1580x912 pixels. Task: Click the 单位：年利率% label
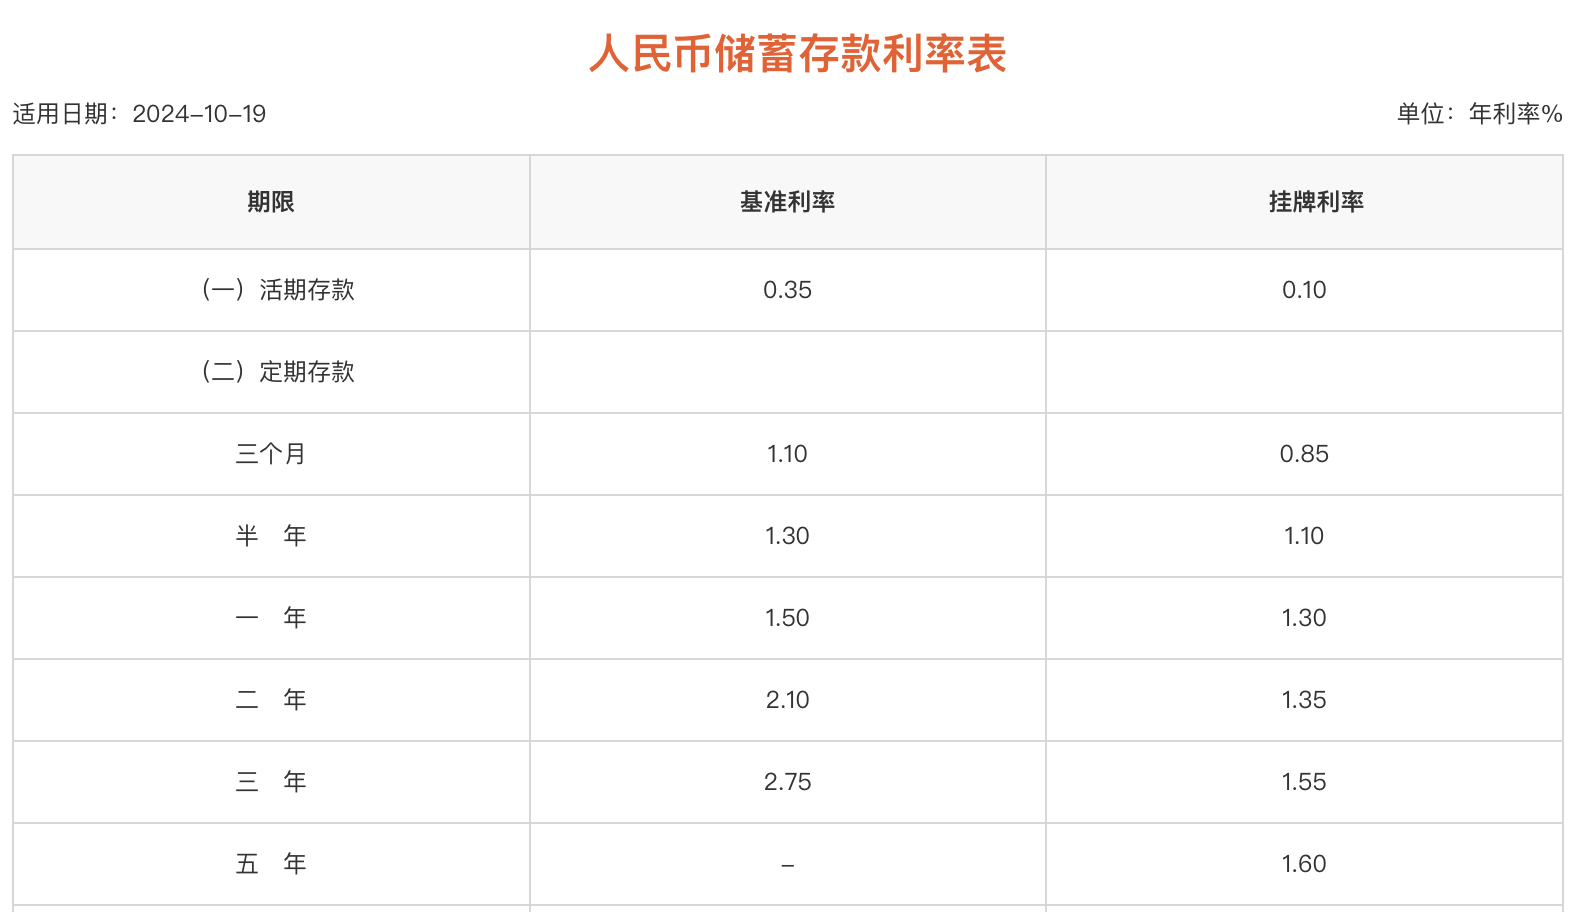click(x=1479, y=114)
